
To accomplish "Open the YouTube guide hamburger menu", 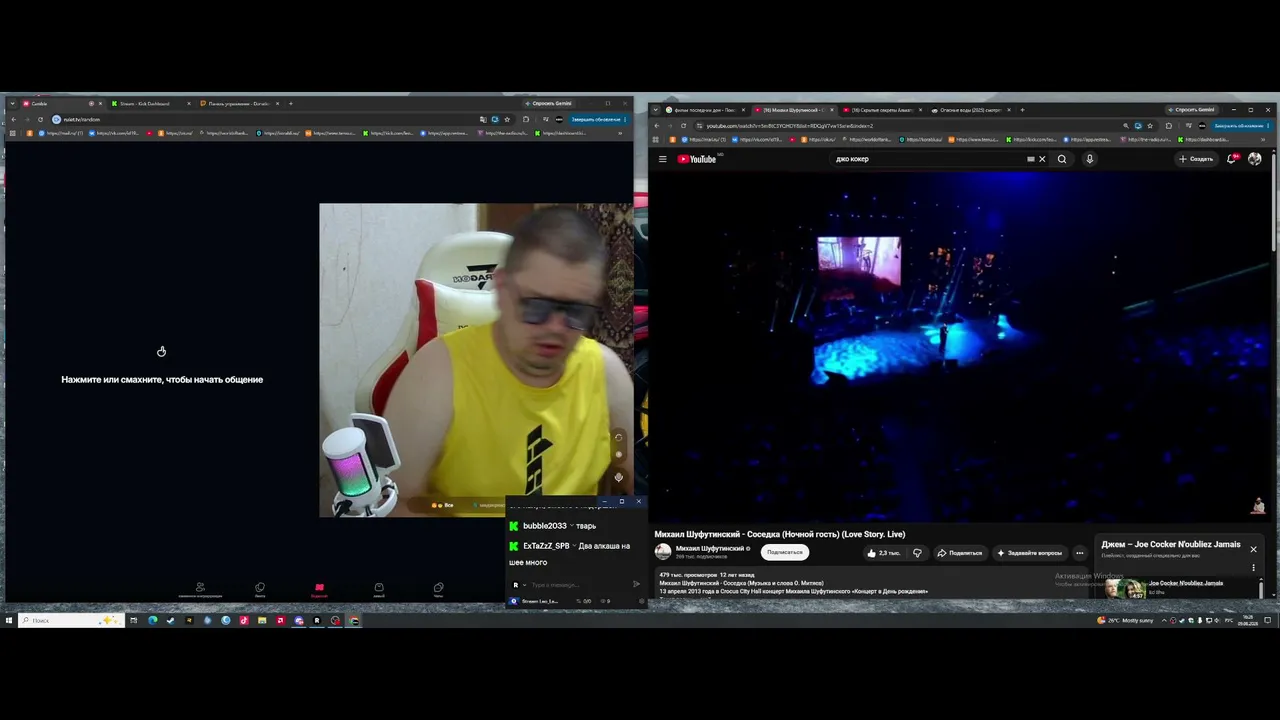I will coord(662,159).
